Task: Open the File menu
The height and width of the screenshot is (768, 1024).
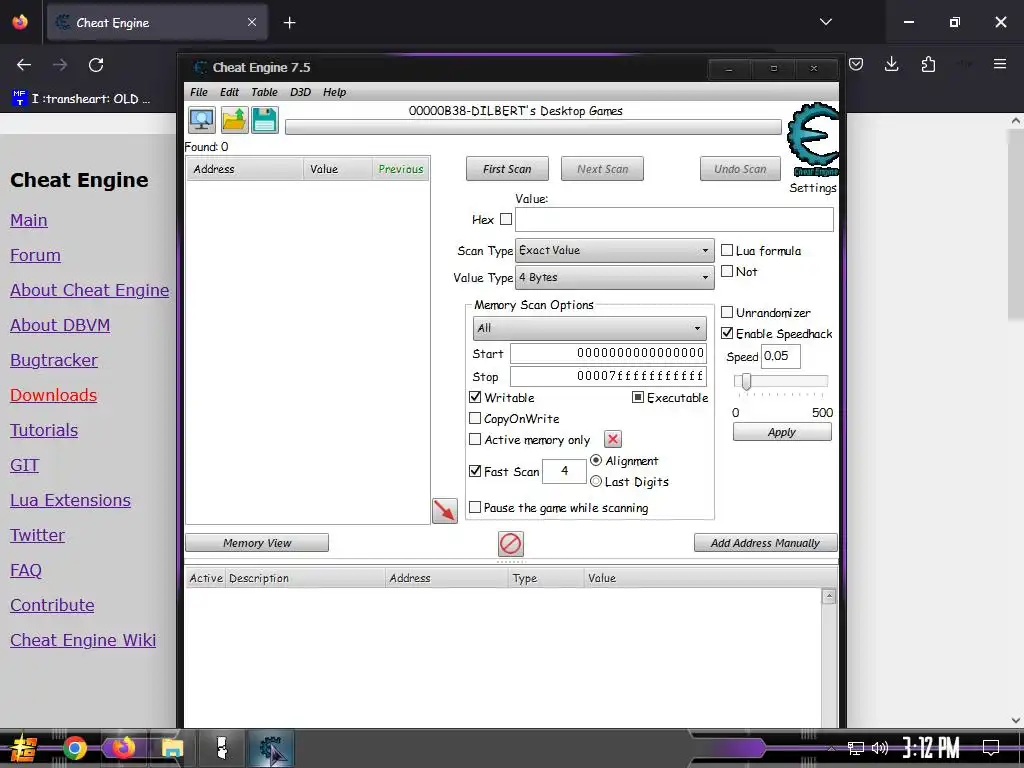Action: coord(199,92)
